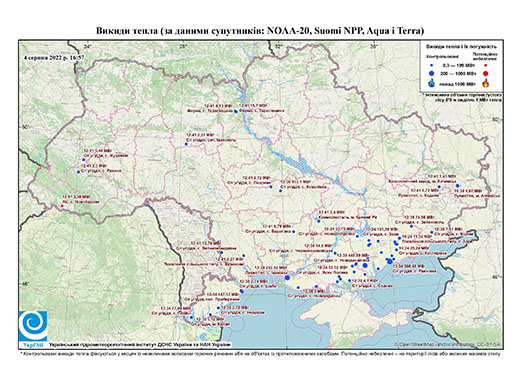Select the large blue marker labeled 368.48 MW
Image resolution: width=520 pixels, height=368 pixels.
click(x=390, y=262)
